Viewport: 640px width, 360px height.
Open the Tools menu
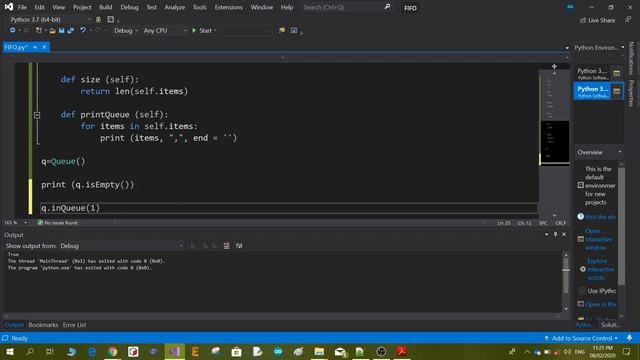tap(200, 7)
